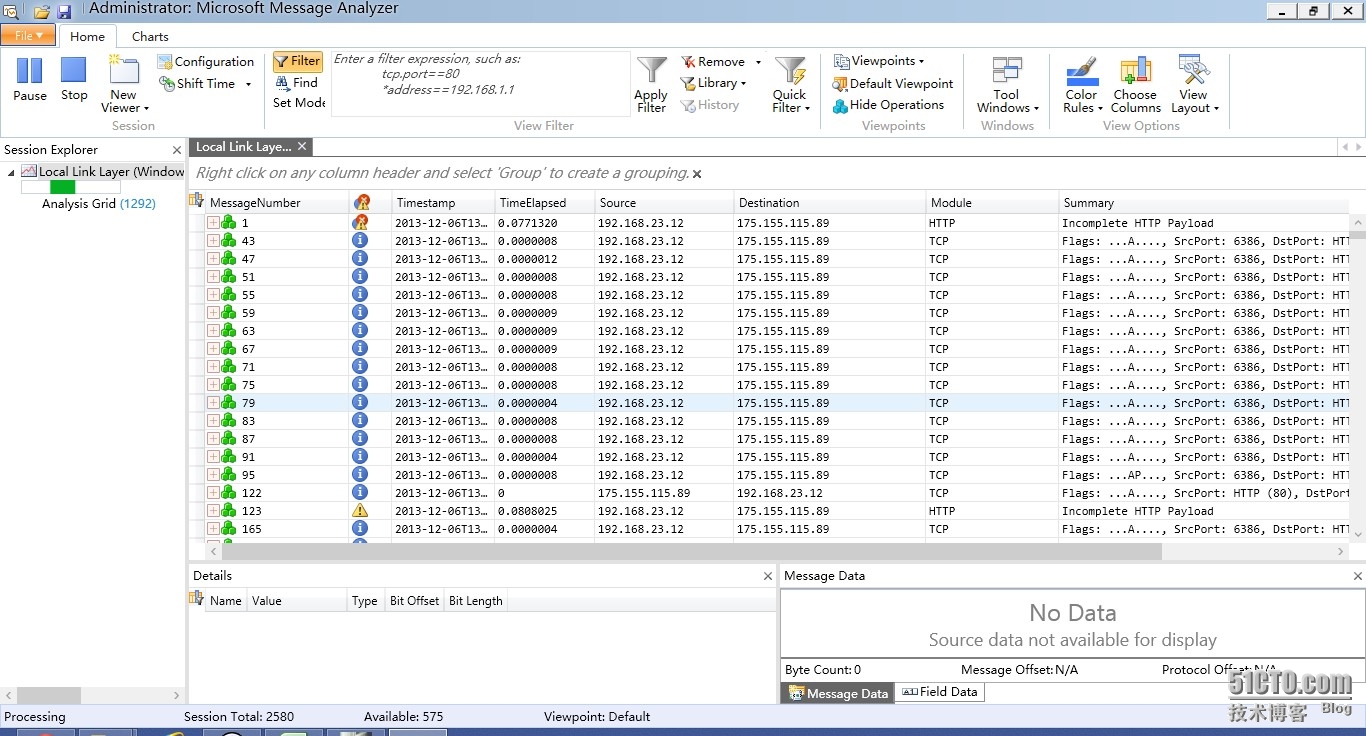Click the info icon on message 95
This screenshot has height=736, width=1366.
(x=360, y=475)
